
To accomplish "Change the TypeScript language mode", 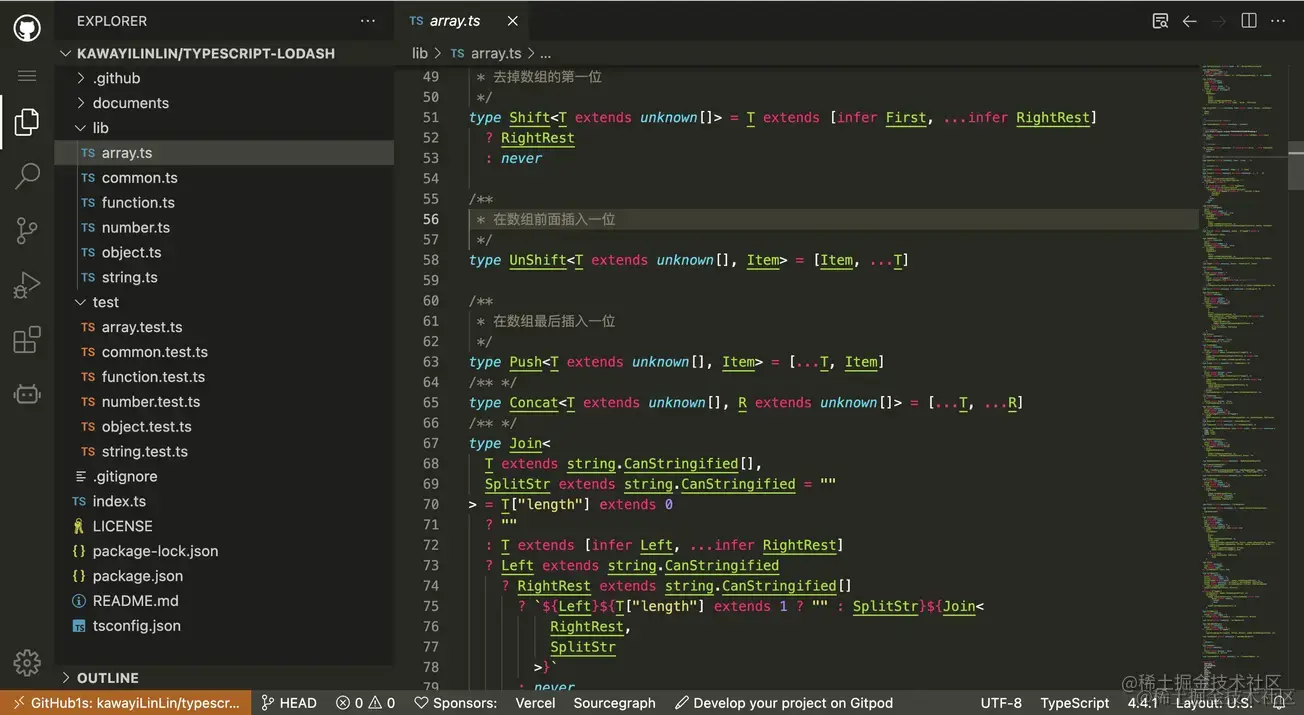I will coord(1075,703).
